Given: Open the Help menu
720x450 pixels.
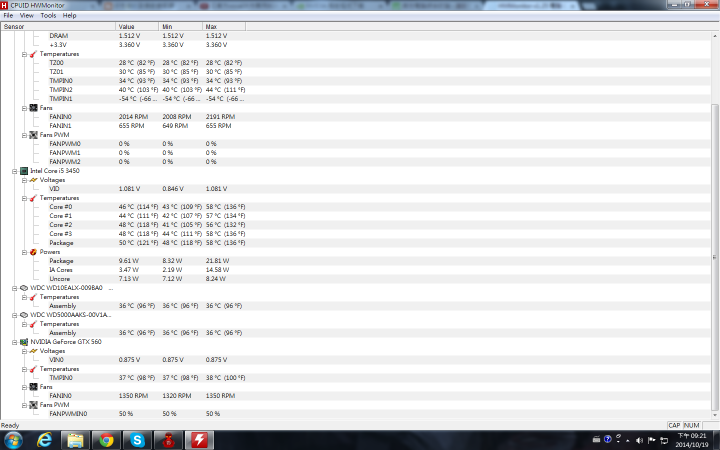Looking at the screenshot, I should tap(69, 15).
